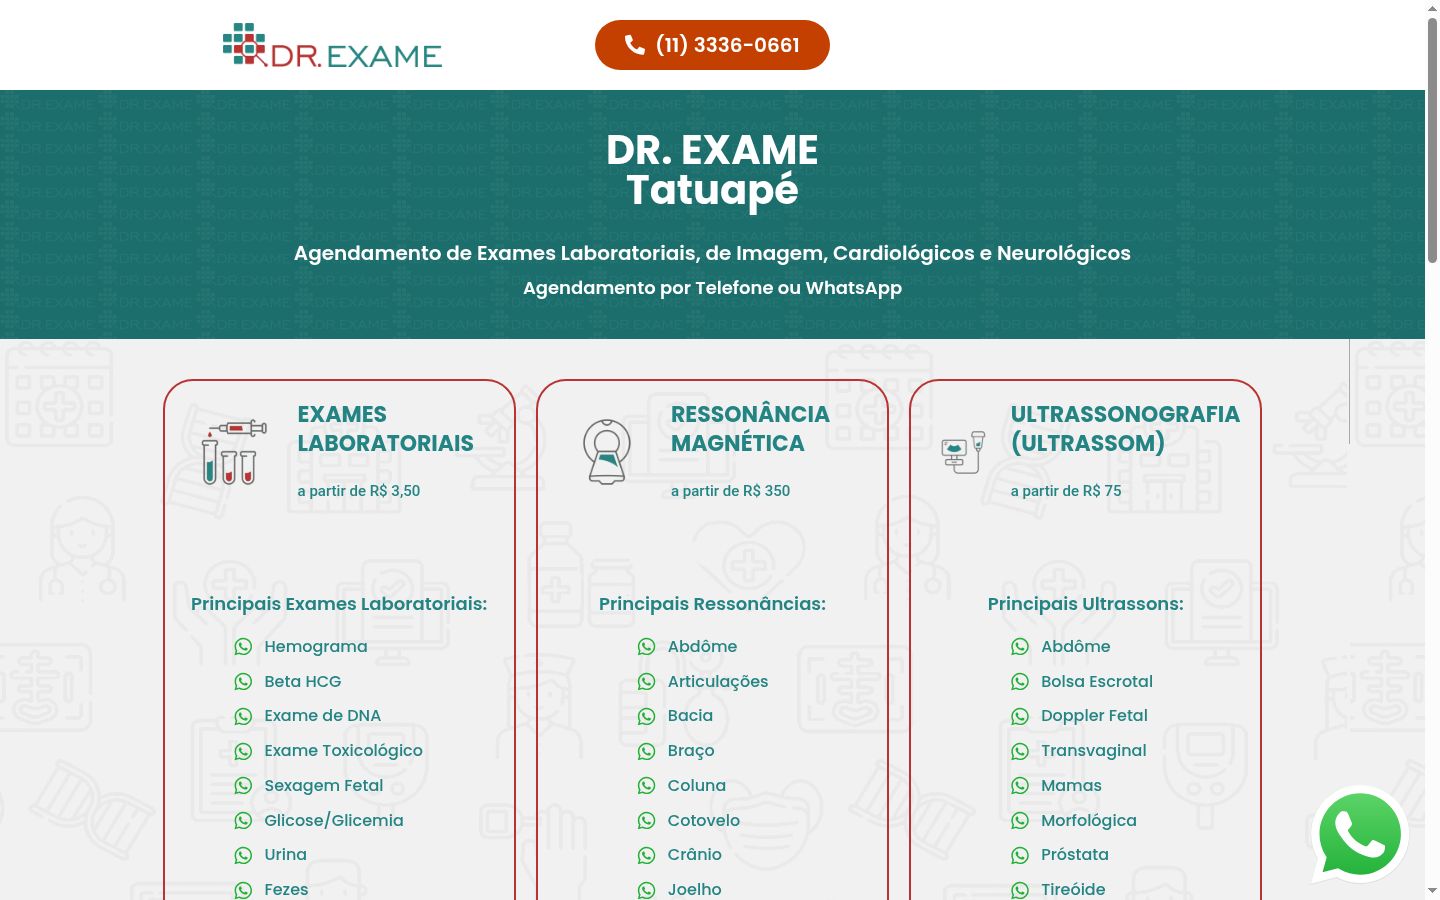The image size is (1440, 900).
Task: Tap the WhatsApp icon beside Próstata
Action: pos(1020,855)
